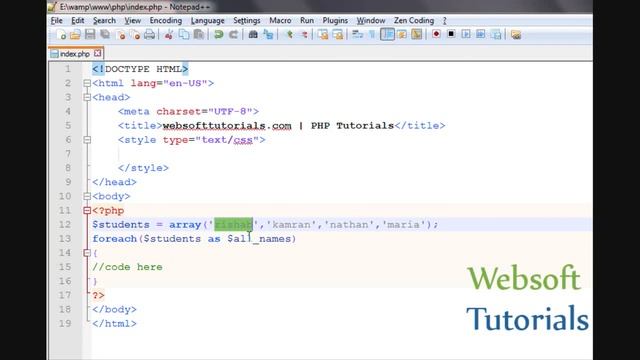Save the document with the floppy icon
This screenshot has width=640, height=360.
(x=90, y=35)
